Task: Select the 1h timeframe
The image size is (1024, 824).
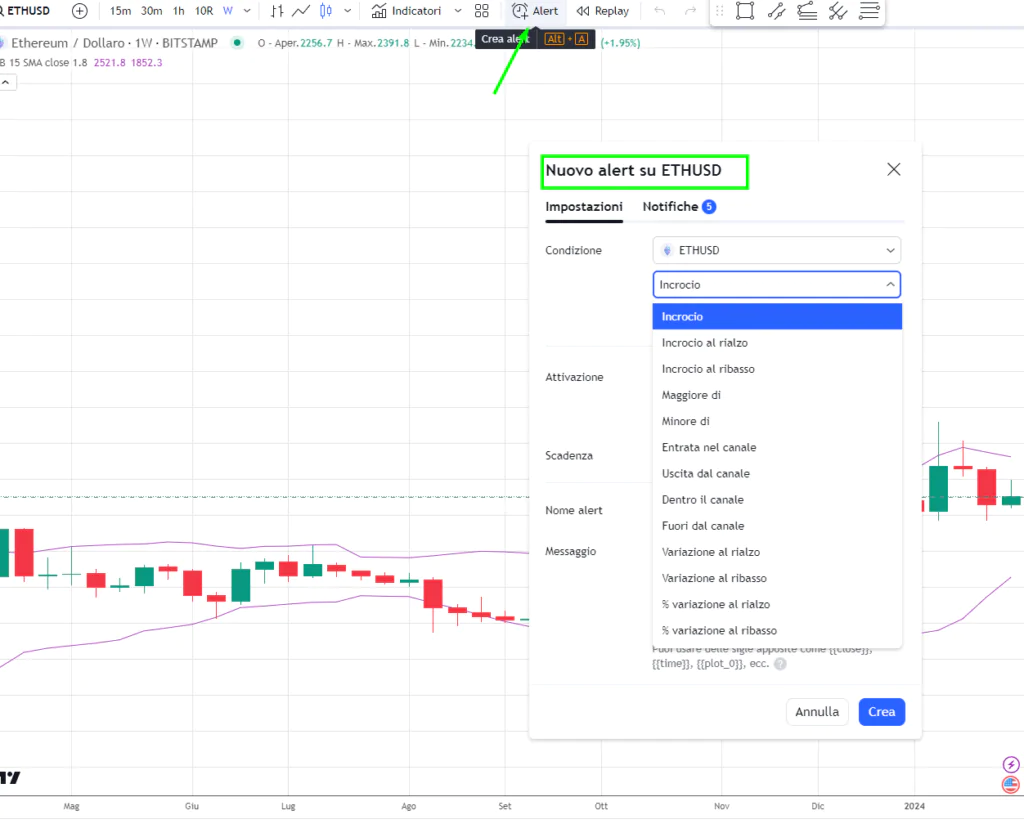Action: 178,11
